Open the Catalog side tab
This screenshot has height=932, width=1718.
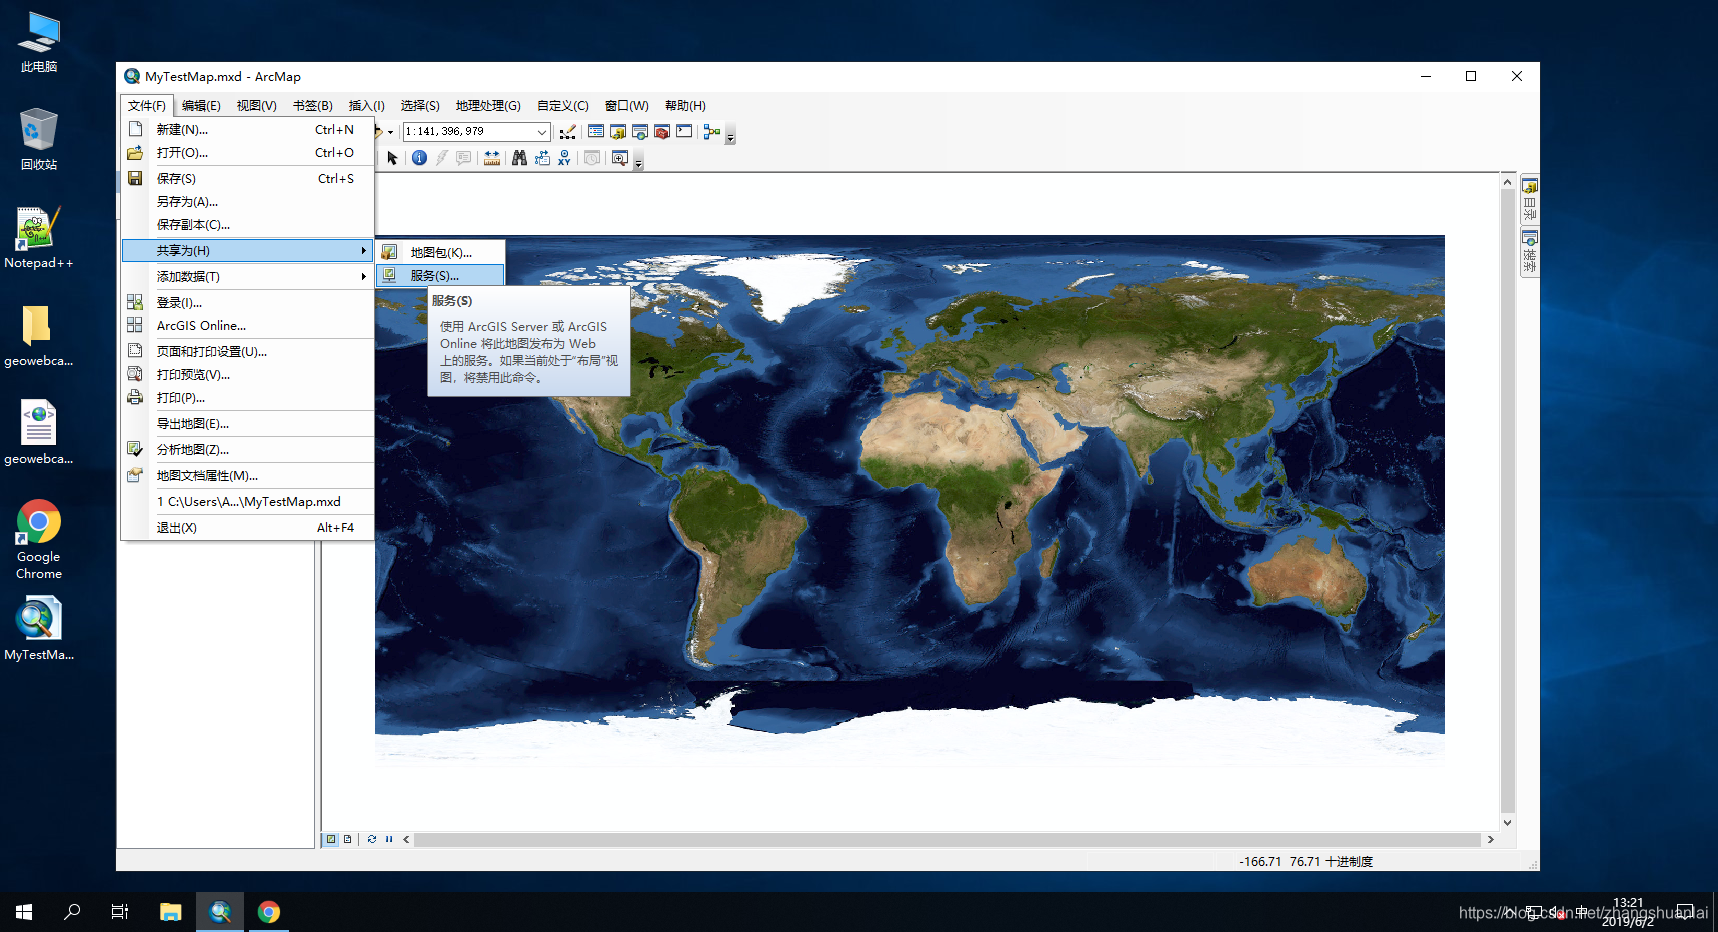point(1529,201)
